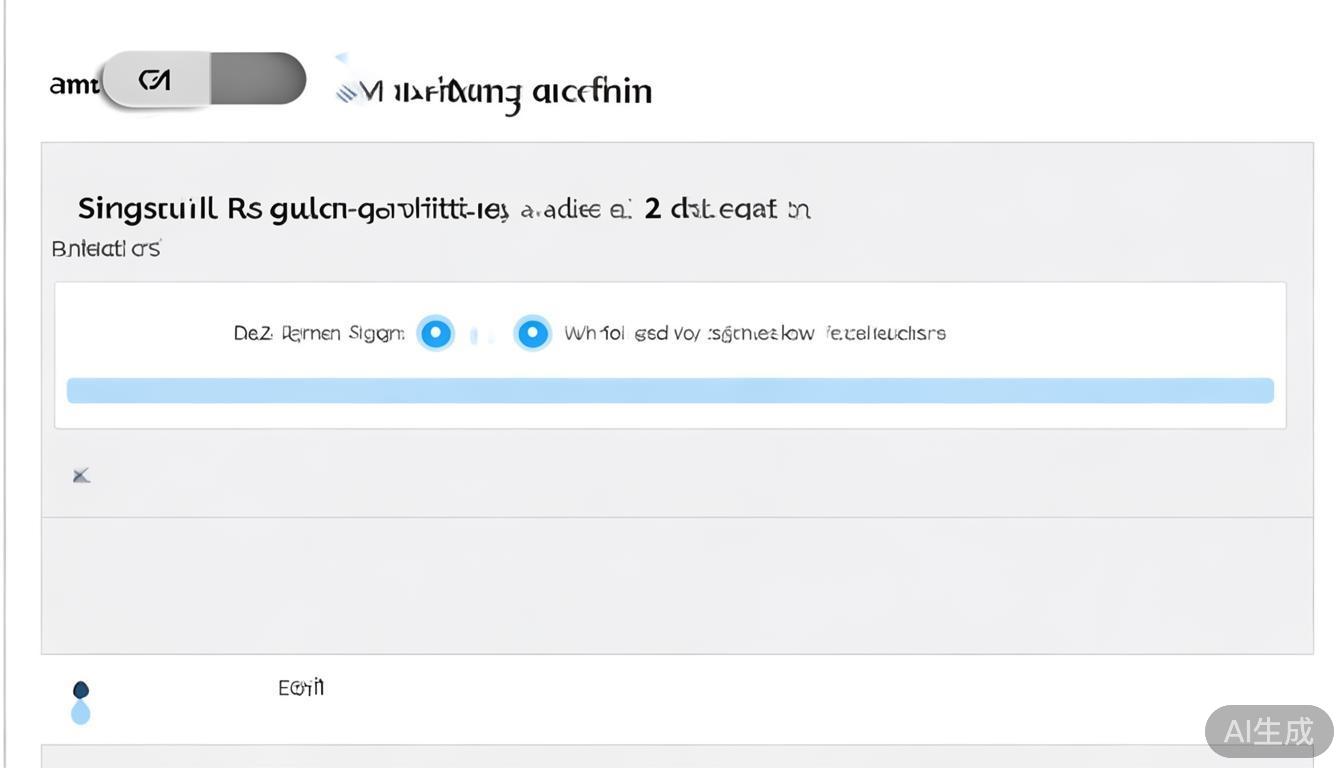1344x768 pixels.
Task: Click the "AI生成" badge
Action: click(x=1268, y=731)
